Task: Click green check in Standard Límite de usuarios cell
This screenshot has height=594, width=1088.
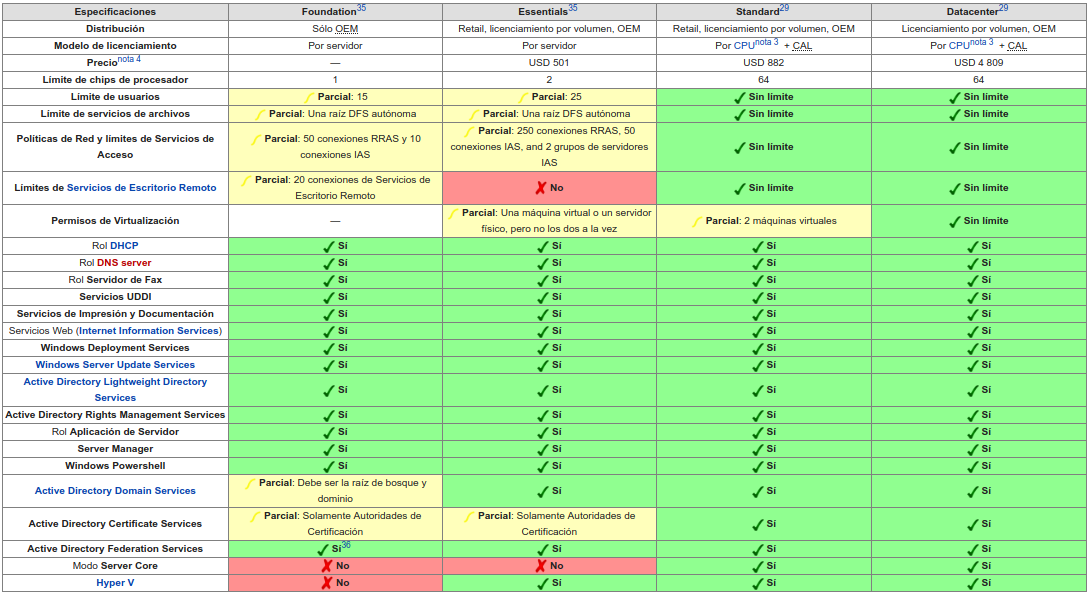Action: [740, 98]
